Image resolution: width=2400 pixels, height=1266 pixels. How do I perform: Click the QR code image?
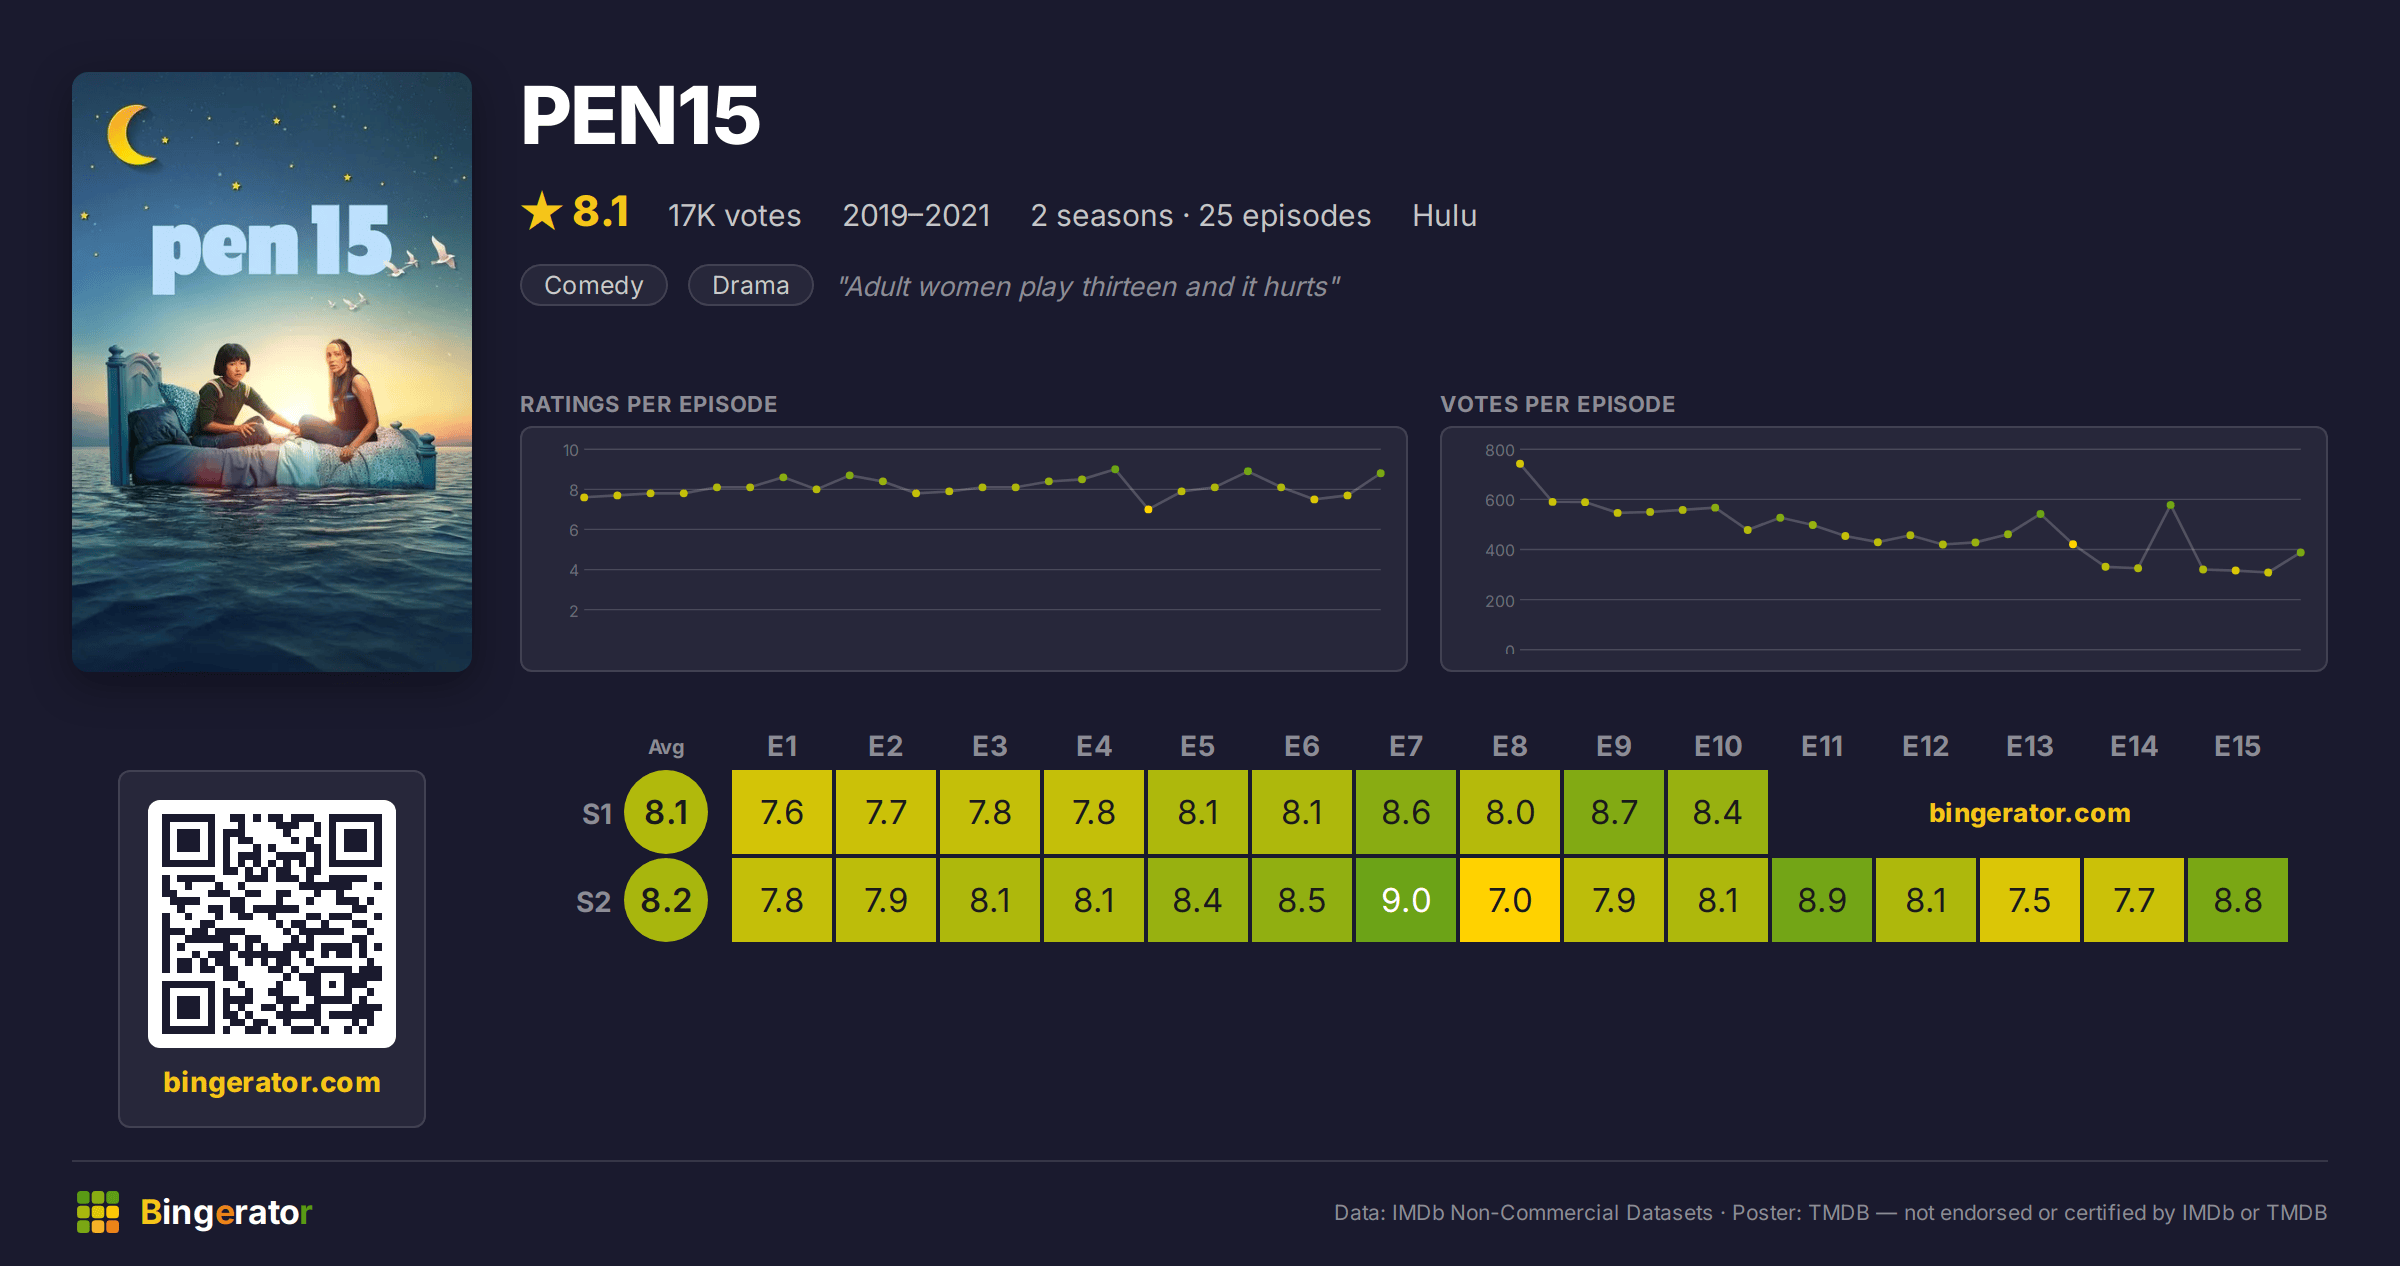[x=272, y=924]
